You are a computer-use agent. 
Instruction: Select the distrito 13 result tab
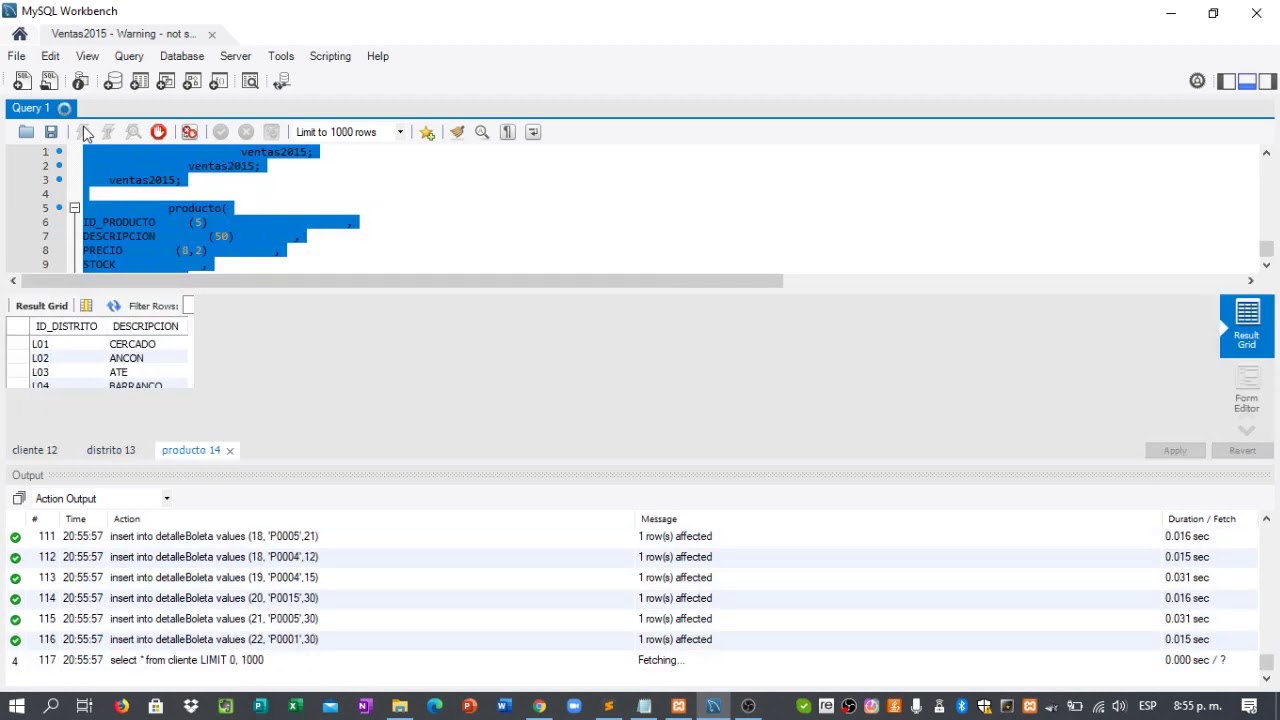111,450
